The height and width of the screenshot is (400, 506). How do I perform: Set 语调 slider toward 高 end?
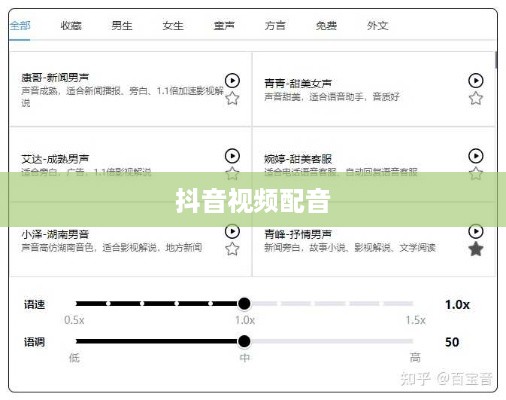[x=412, y=341]
